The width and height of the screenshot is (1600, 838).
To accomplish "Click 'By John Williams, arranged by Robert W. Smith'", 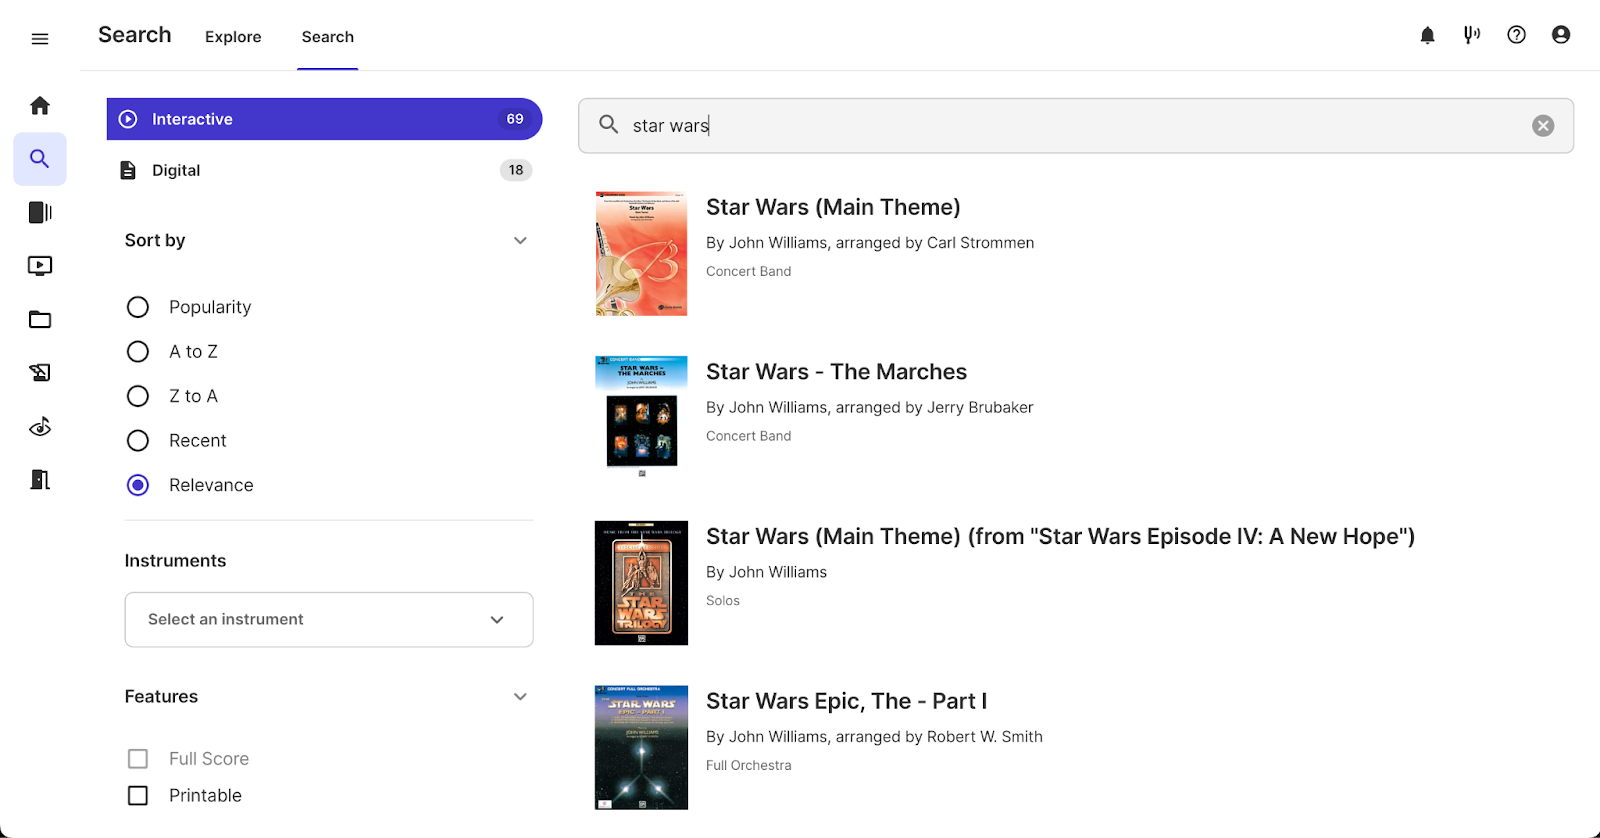I will coord(874,737).
